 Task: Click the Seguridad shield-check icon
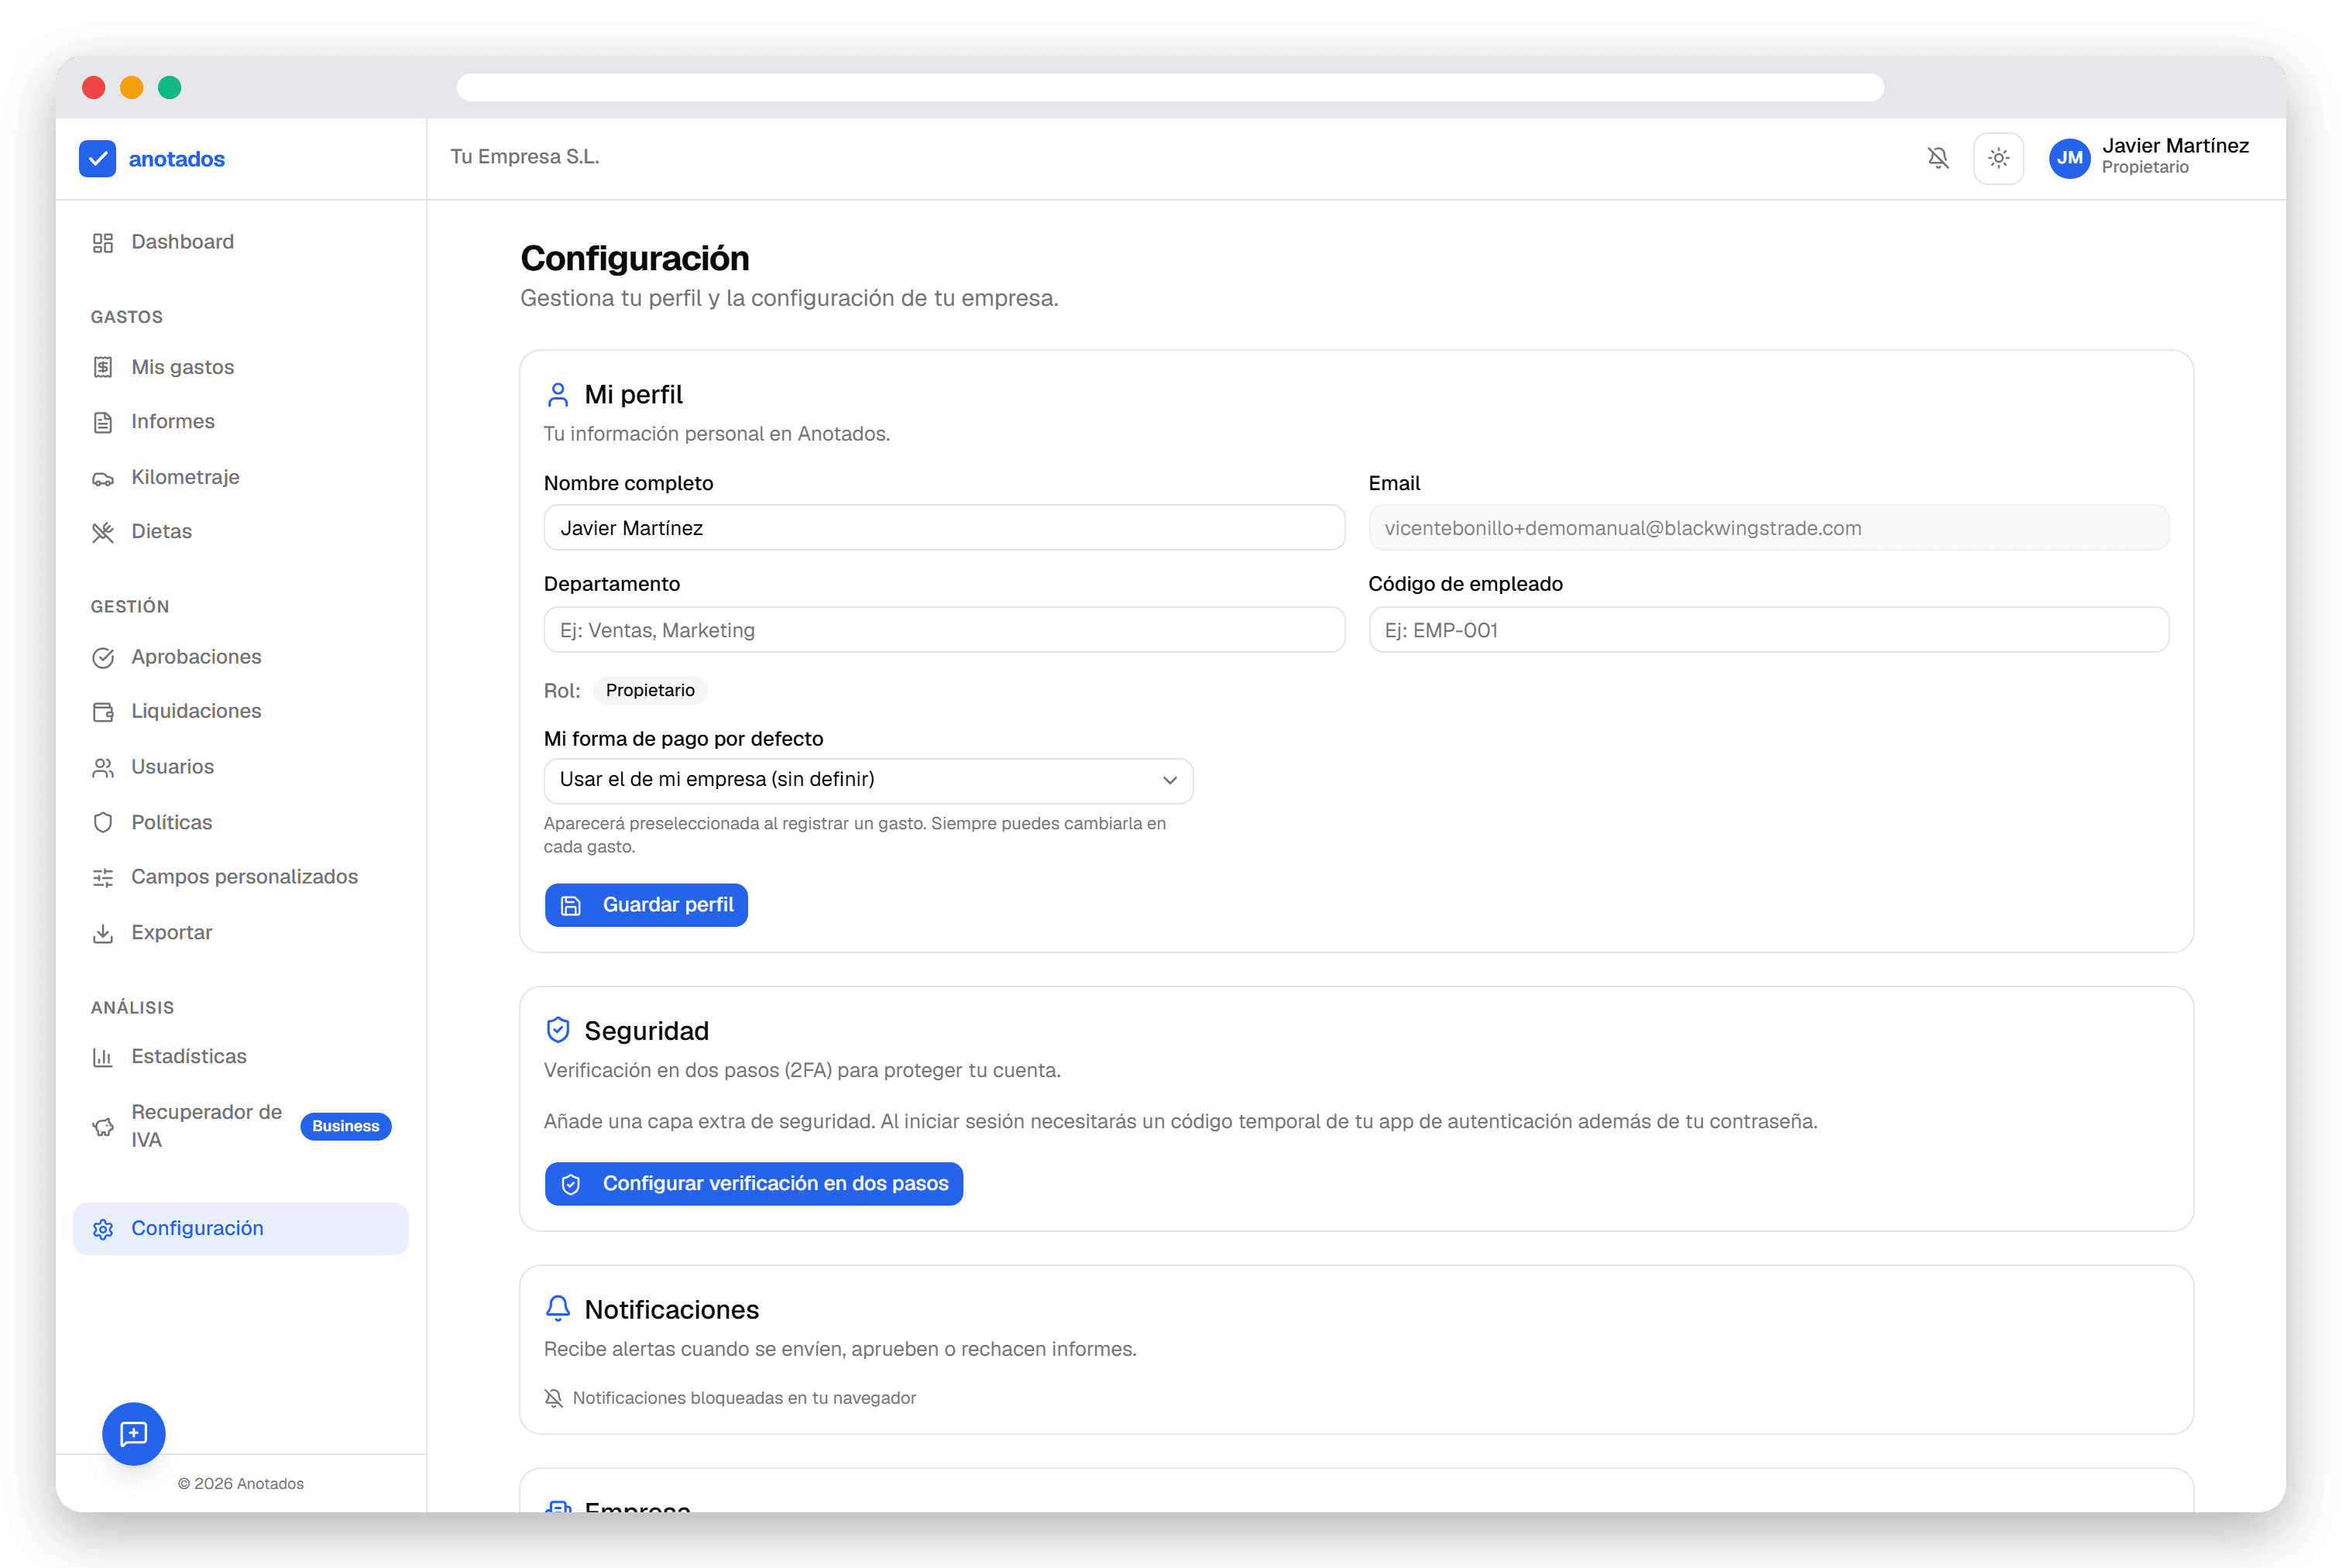[x=558, y=1030]
